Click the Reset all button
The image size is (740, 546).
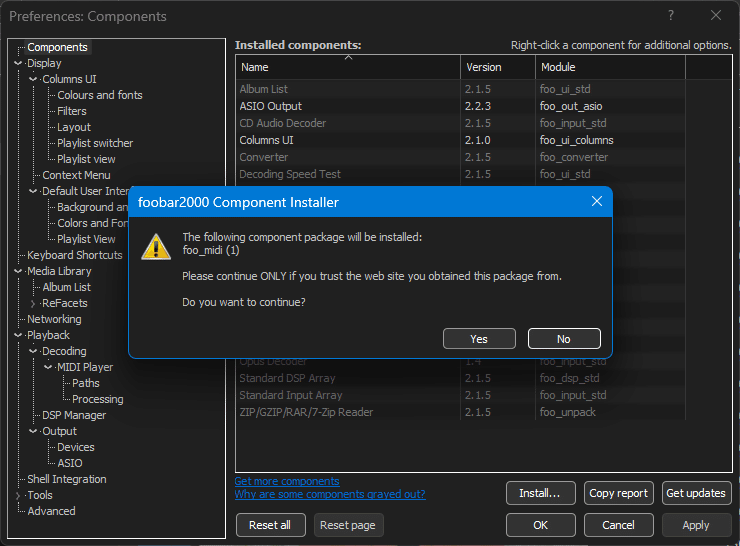click(270, 525)
